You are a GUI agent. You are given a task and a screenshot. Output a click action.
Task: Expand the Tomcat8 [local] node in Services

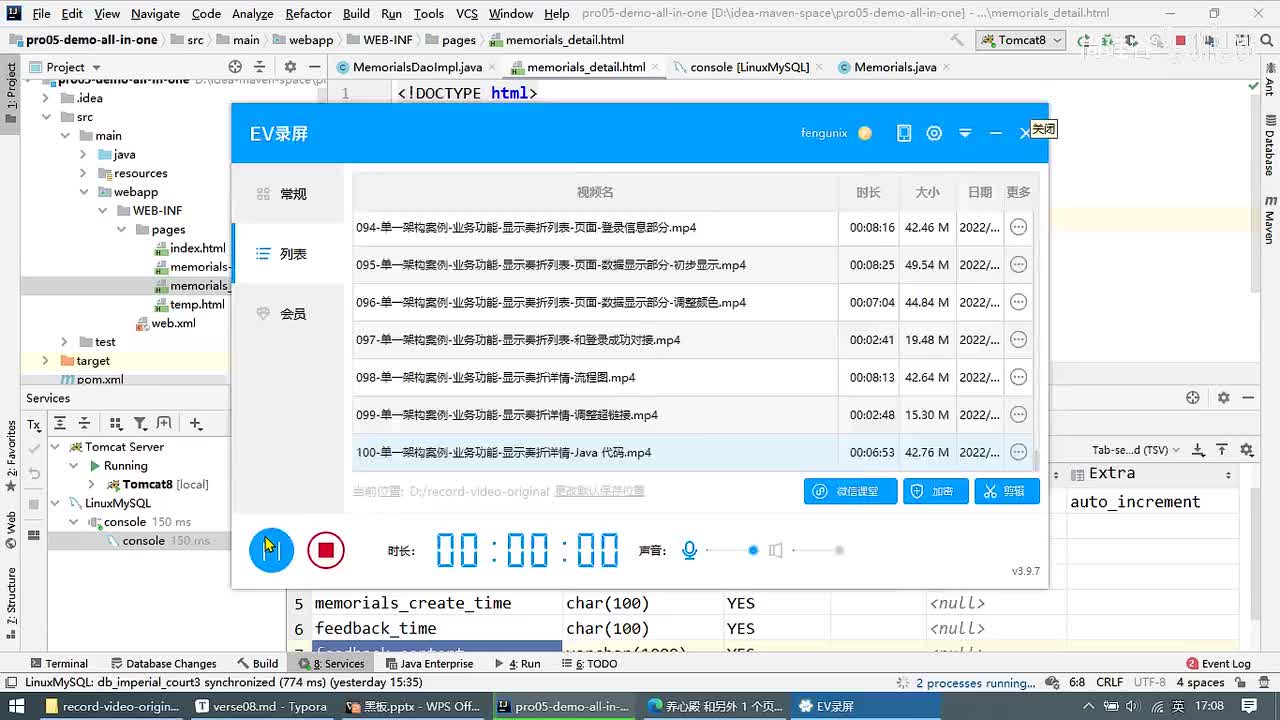click(92, 484)
